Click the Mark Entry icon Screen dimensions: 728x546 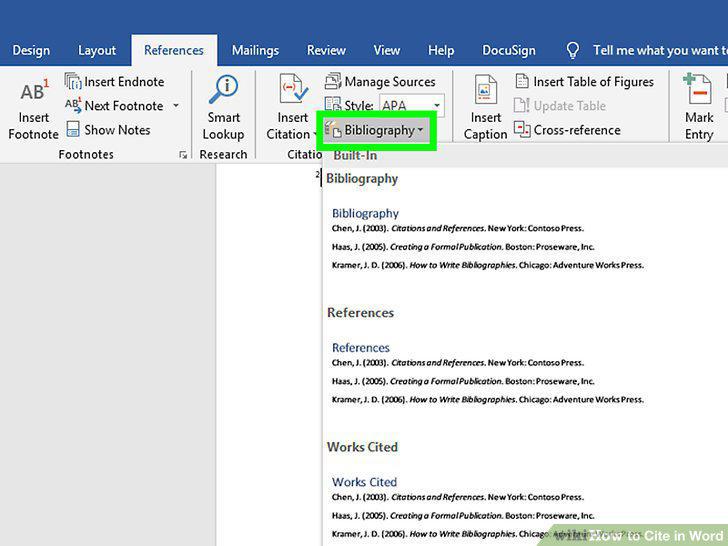697,89
